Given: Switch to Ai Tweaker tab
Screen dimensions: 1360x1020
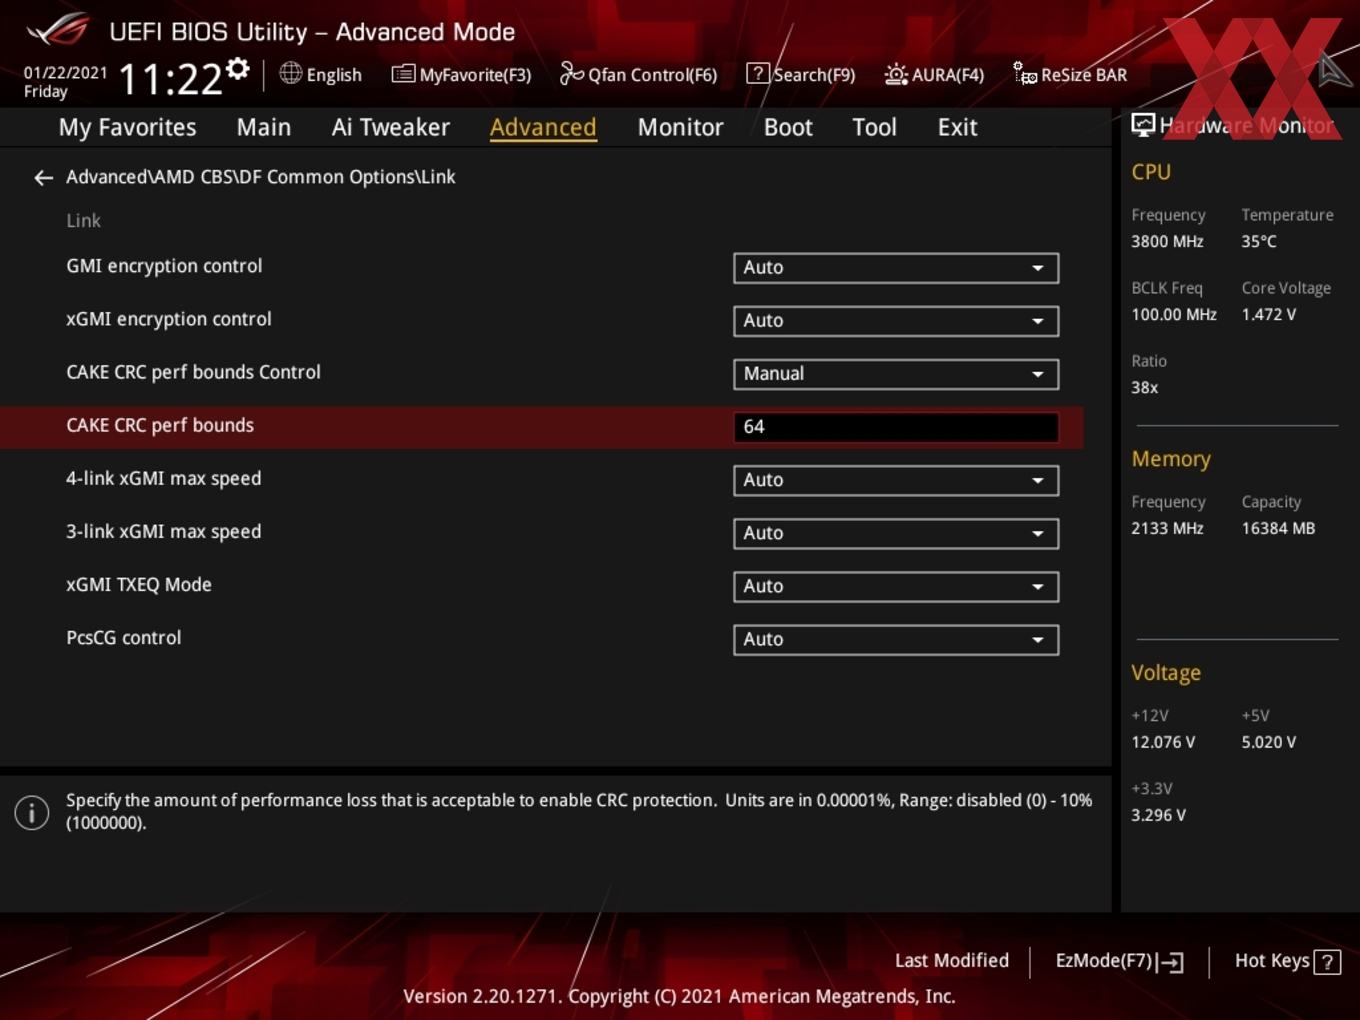Looking at the screenshot, I should pyautogui.click(x=391, y=127).
